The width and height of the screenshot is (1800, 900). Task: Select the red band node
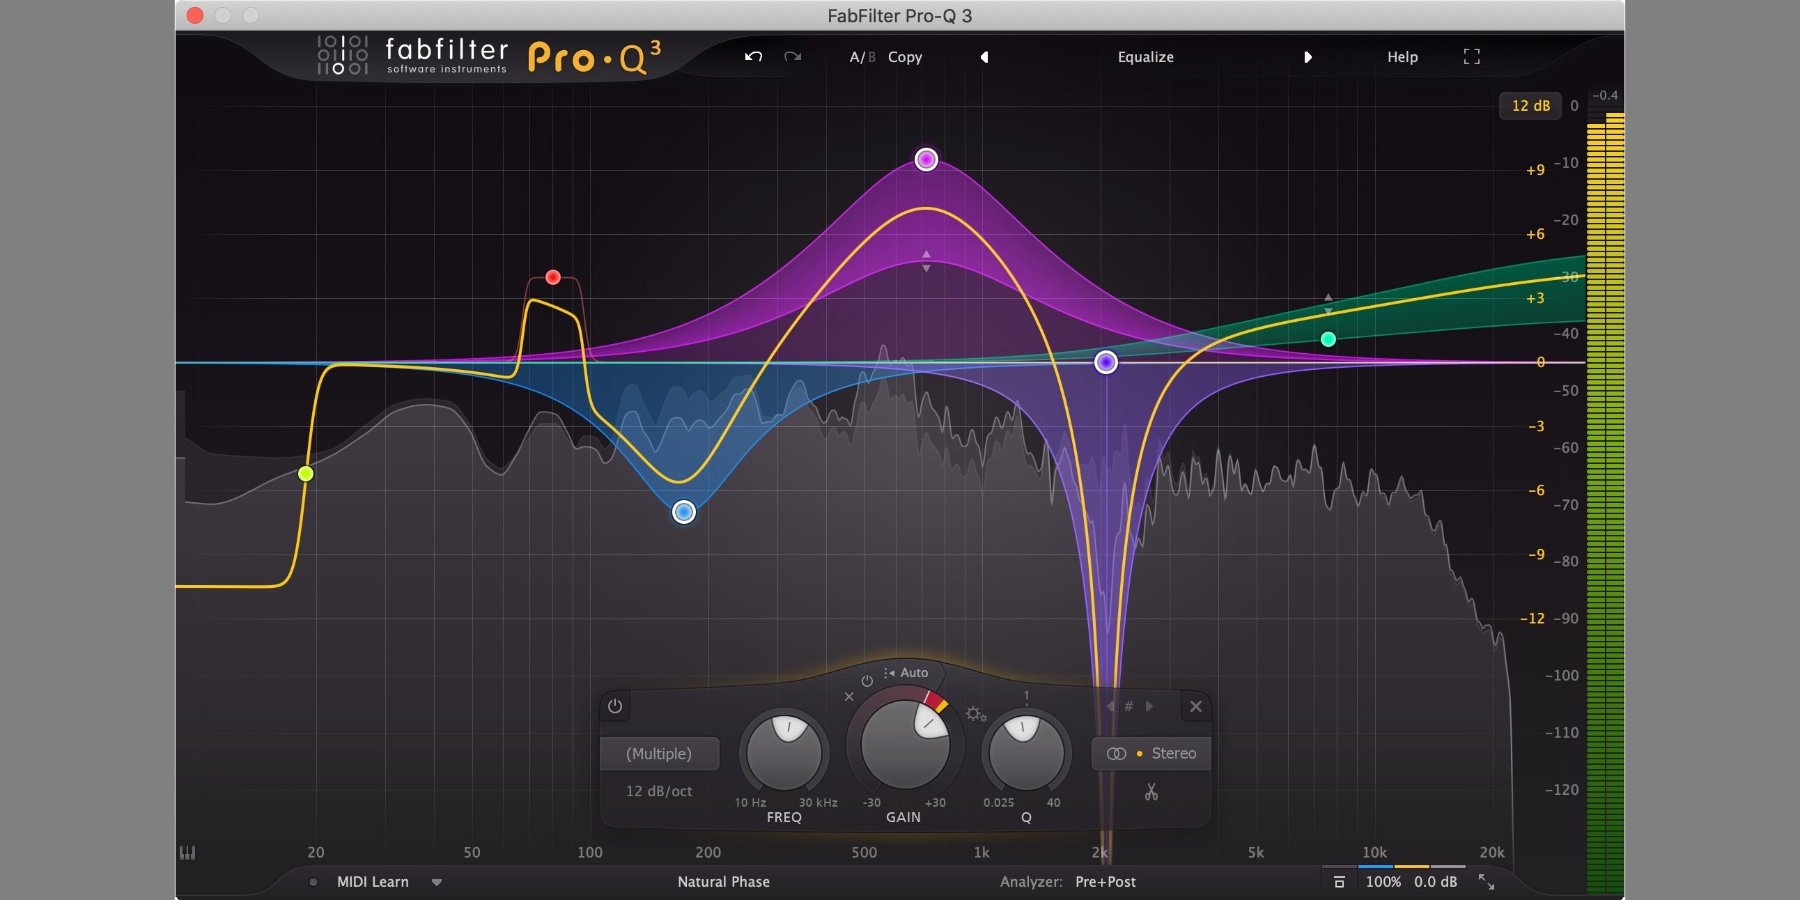tap(553, 277)
